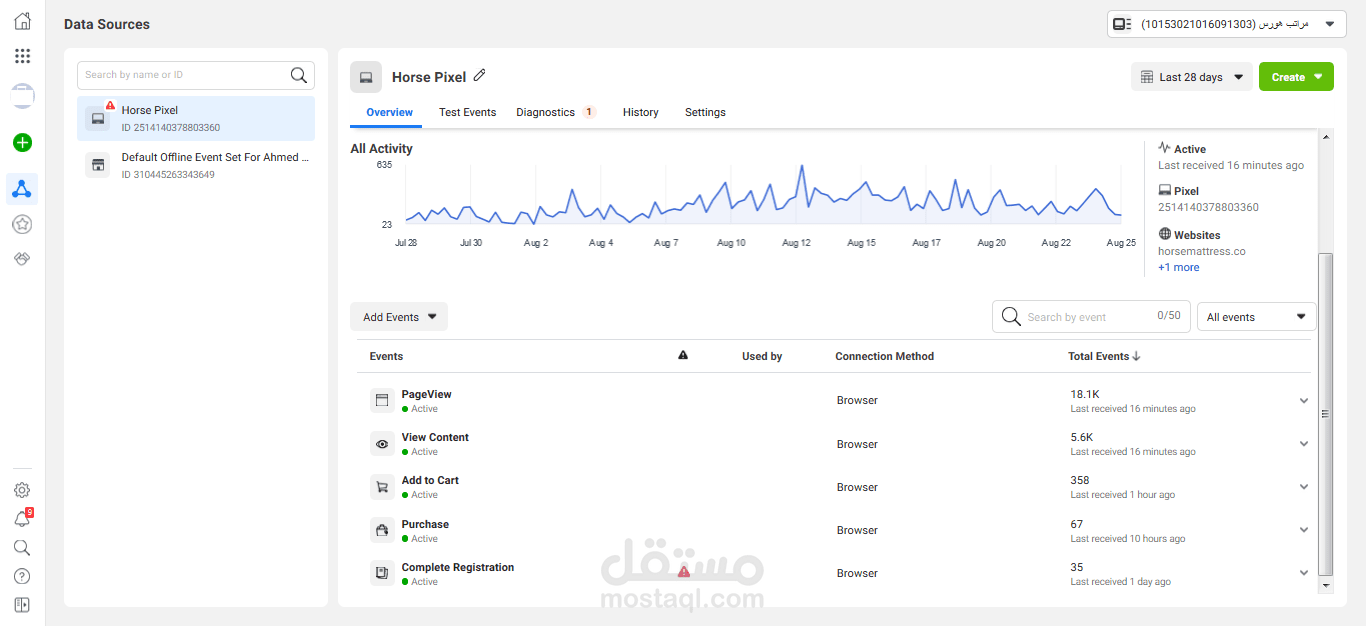Click Browser in the PageView row
This screenshot has width=1366, height=626.
point(857,400)
